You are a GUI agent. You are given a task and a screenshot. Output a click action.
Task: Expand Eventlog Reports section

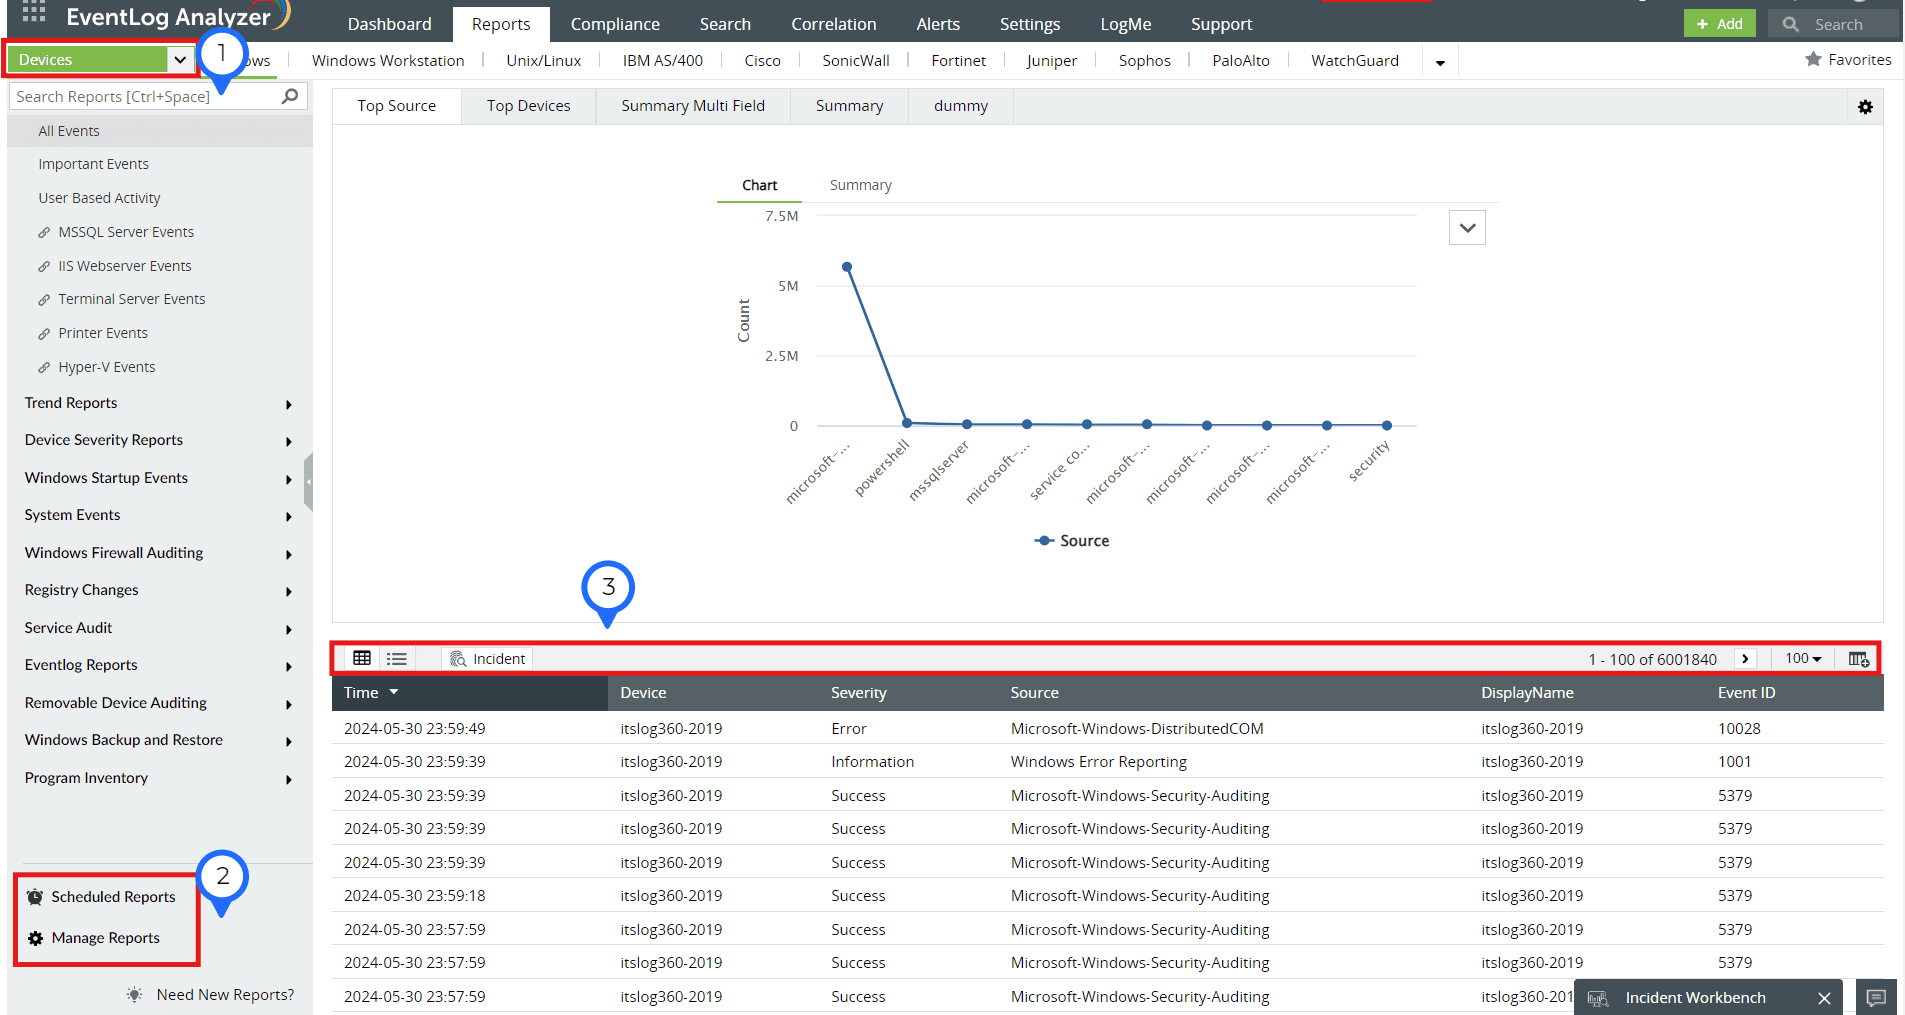(288, 667)
